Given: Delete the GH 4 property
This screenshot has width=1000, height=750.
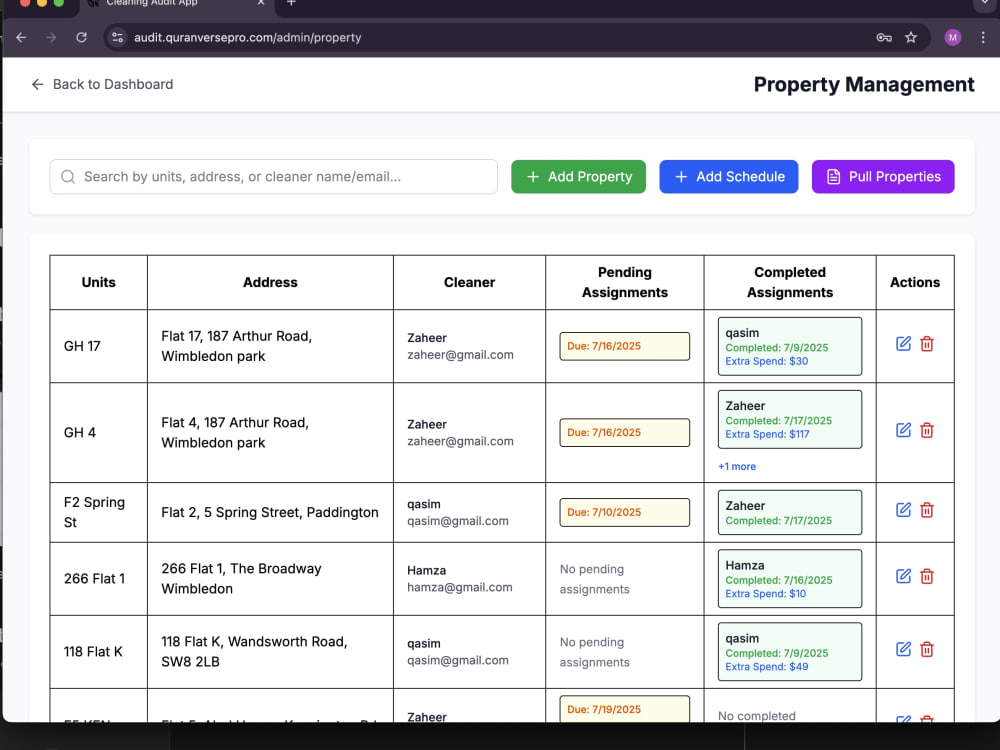Looking at the screenshot, I should (927, 430).
